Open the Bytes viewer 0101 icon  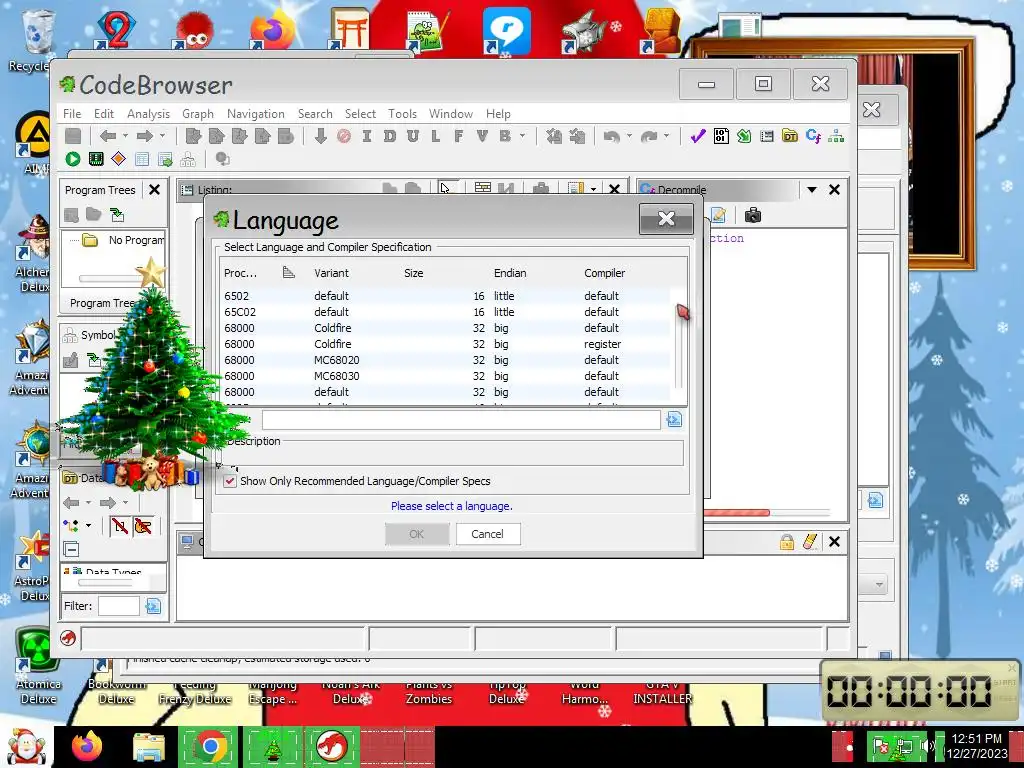coord(721,136)
